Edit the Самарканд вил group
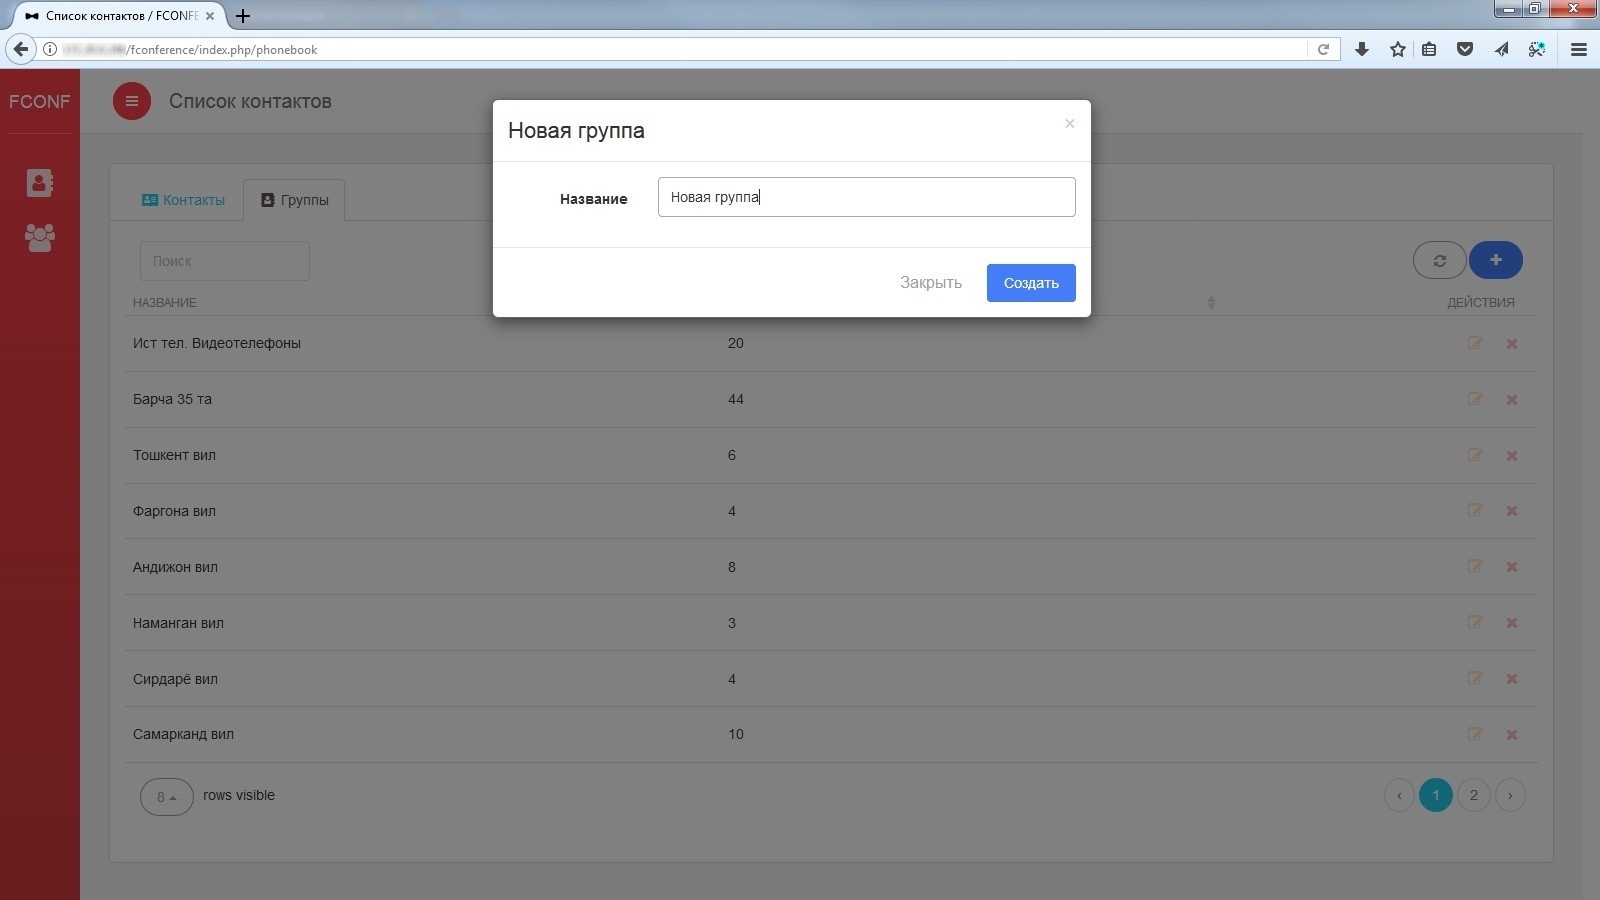This screenshot has height=900, width=1600. (1475, 734)
